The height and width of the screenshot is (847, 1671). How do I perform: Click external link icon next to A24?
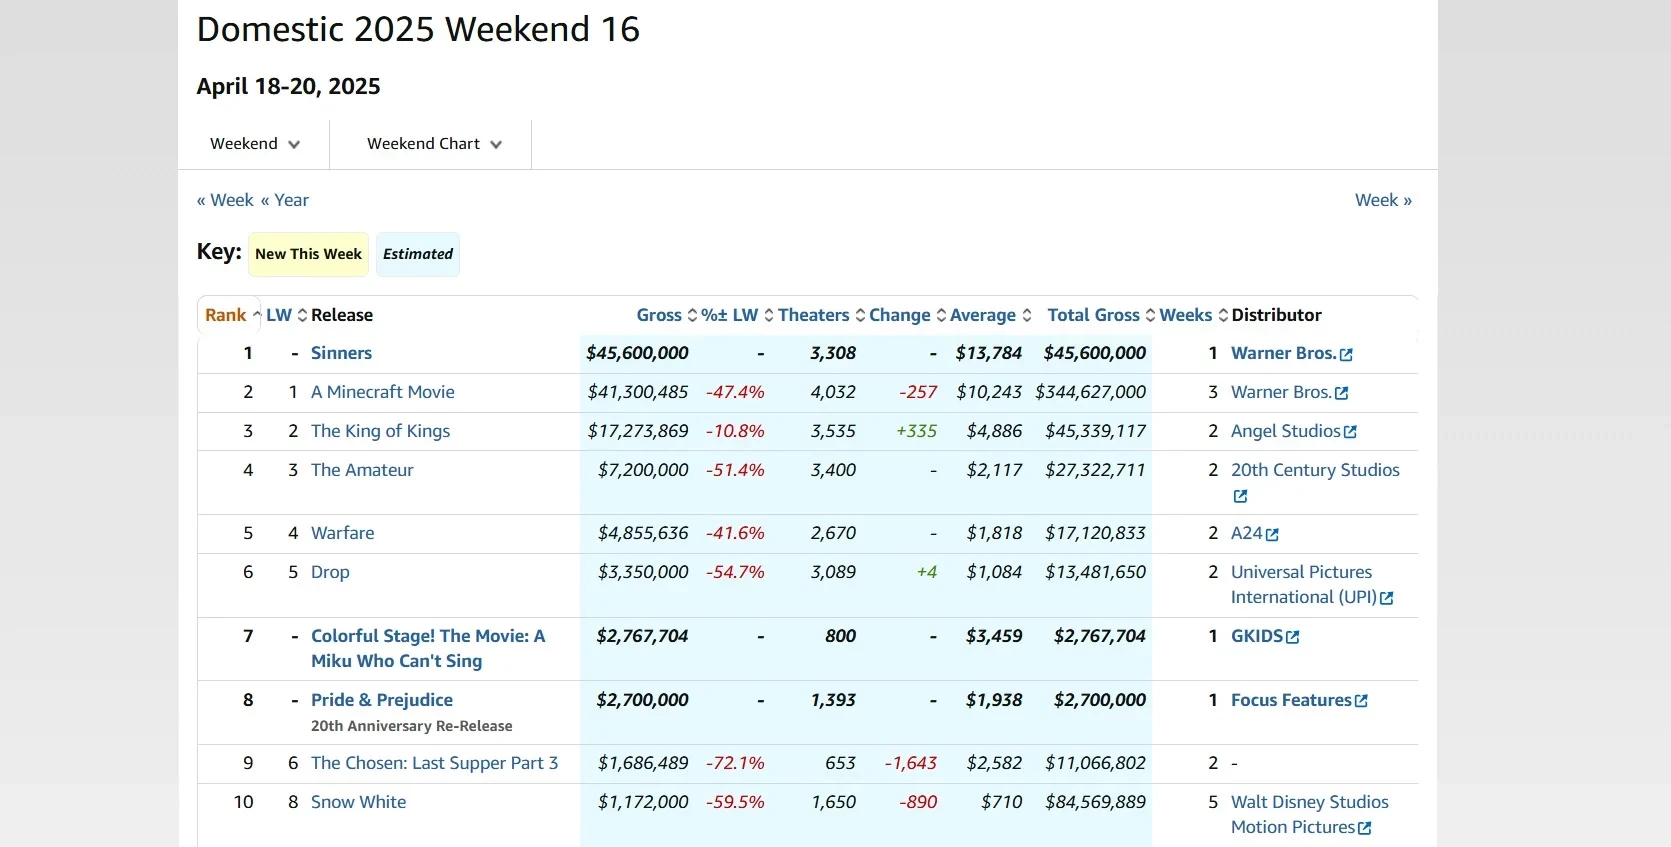(x=1272, y=535)
